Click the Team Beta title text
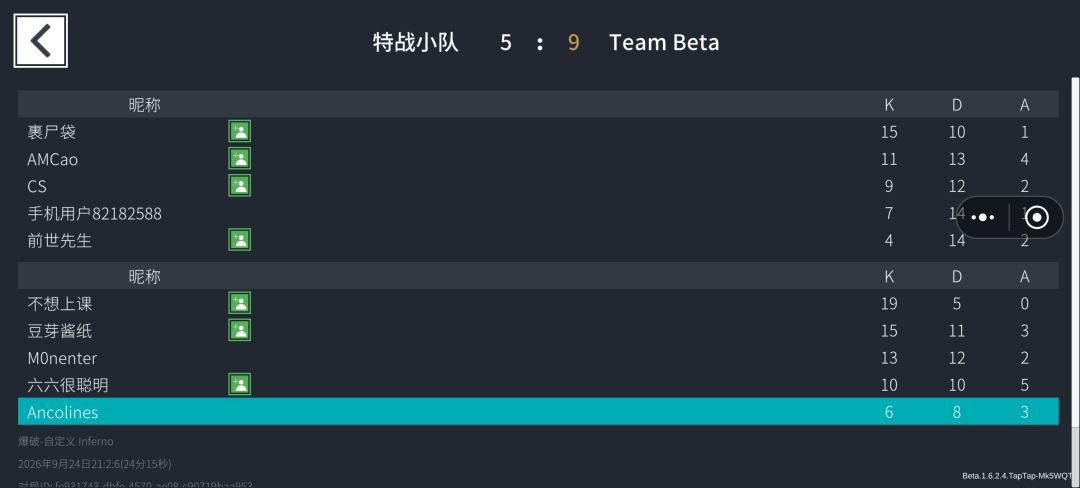The width and height of the screenshot is (1080, 488). (x=664, y=42)
